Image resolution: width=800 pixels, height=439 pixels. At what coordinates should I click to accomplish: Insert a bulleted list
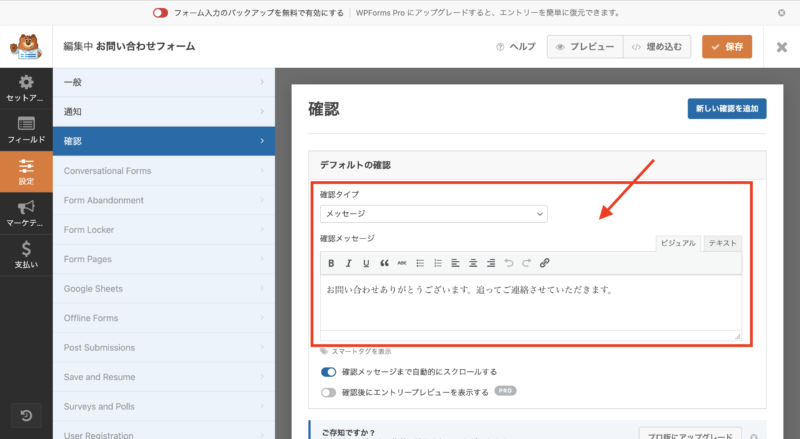pyautogui.click(x=420, y=263)
